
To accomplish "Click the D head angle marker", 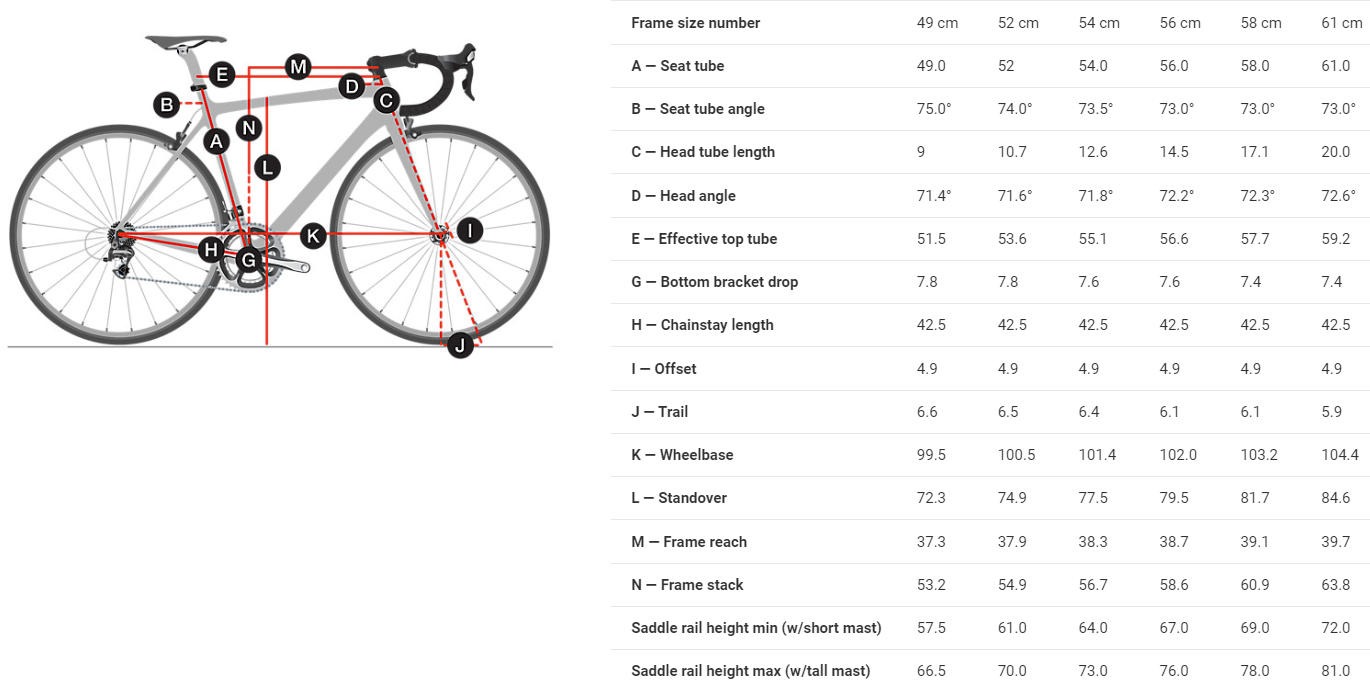I will pyautogui.click(x=351, y=86).
